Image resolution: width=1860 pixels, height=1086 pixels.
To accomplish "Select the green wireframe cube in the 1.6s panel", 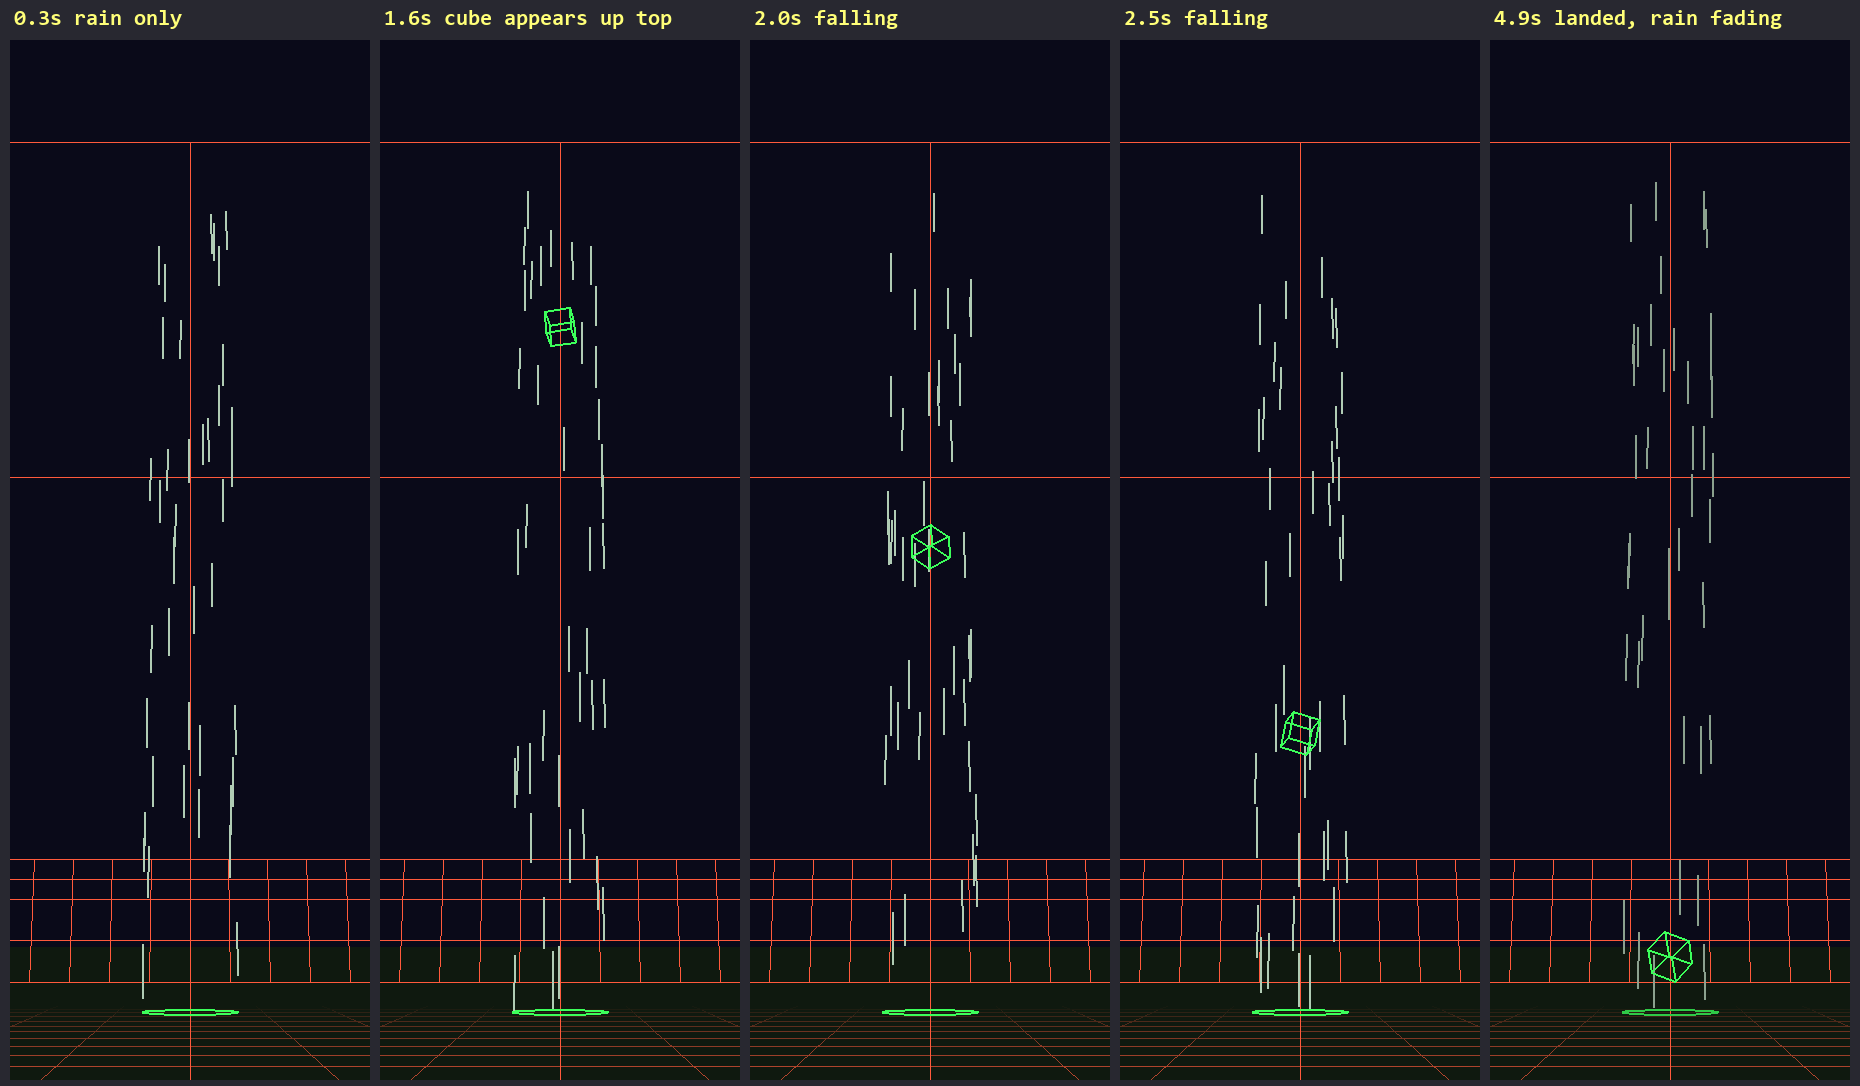I will (x=560, y=327).
